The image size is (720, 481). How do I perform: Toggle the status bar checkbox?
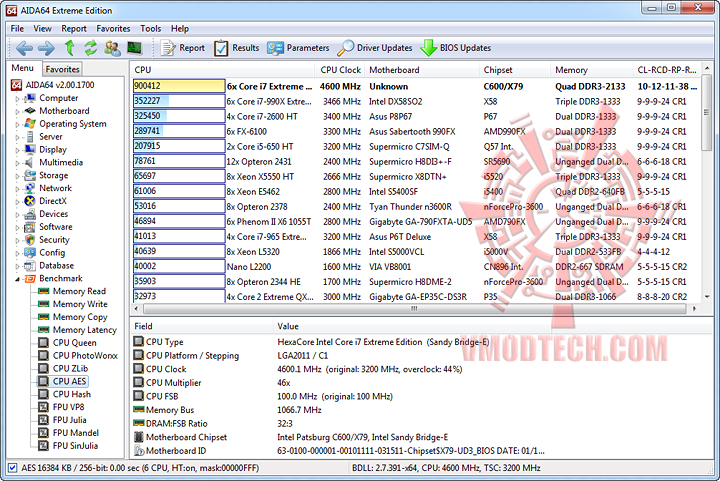(x=12, y=468)
